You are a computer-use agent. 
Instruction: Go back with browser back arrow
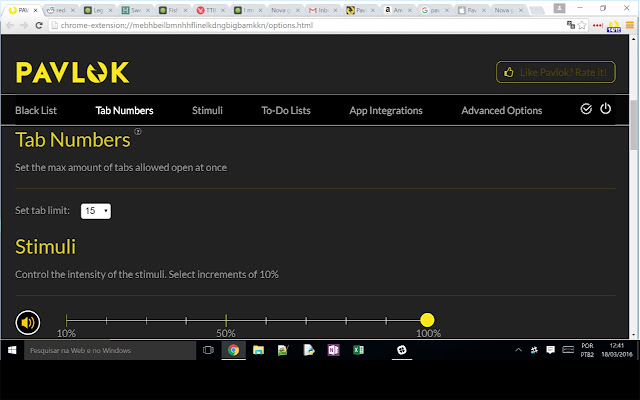click(x=11, y=25)
